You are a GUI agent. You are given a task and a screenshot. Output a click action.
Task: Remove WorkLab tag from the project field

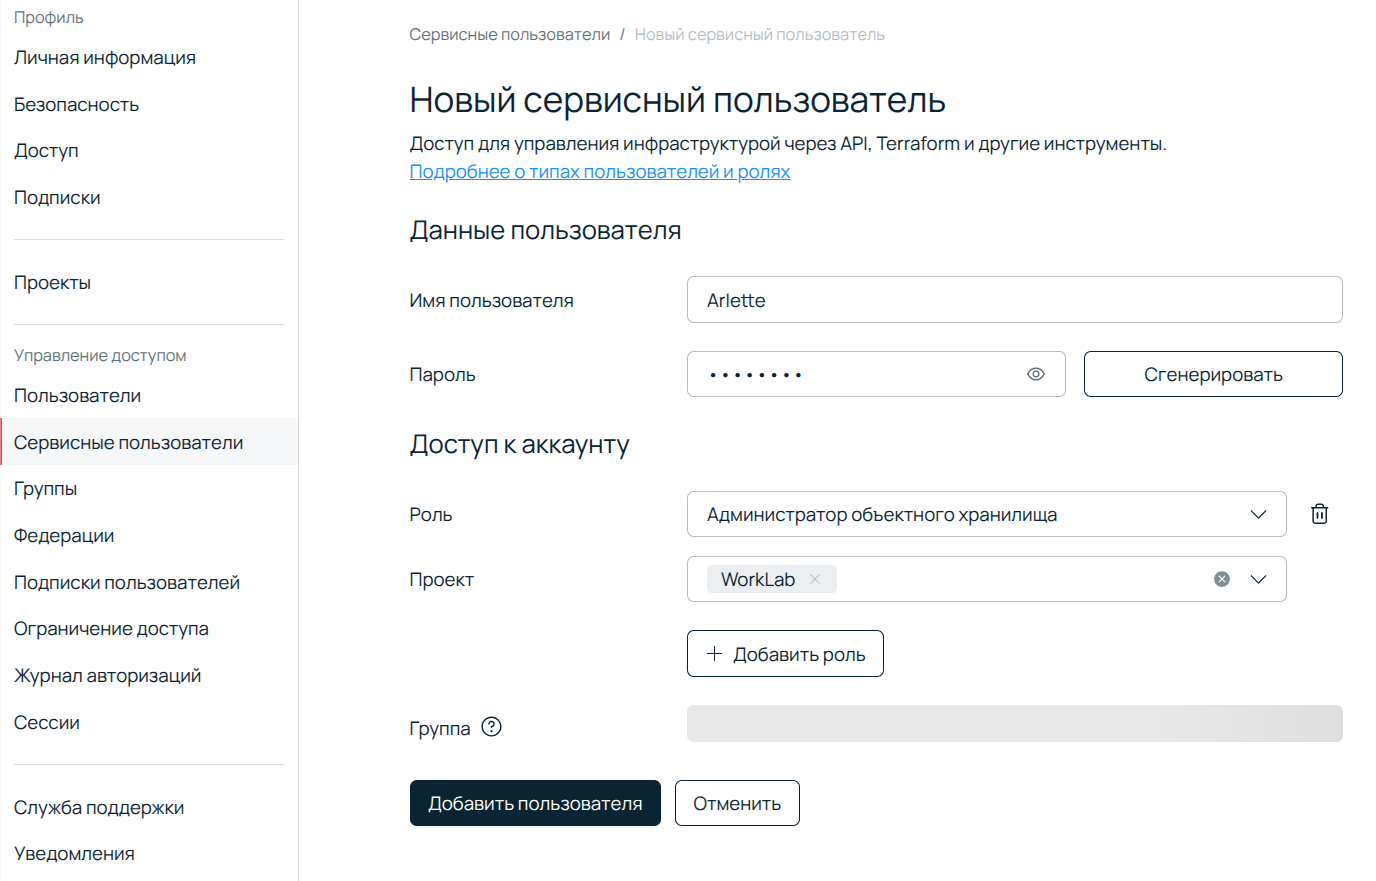[x=815, y=579]
